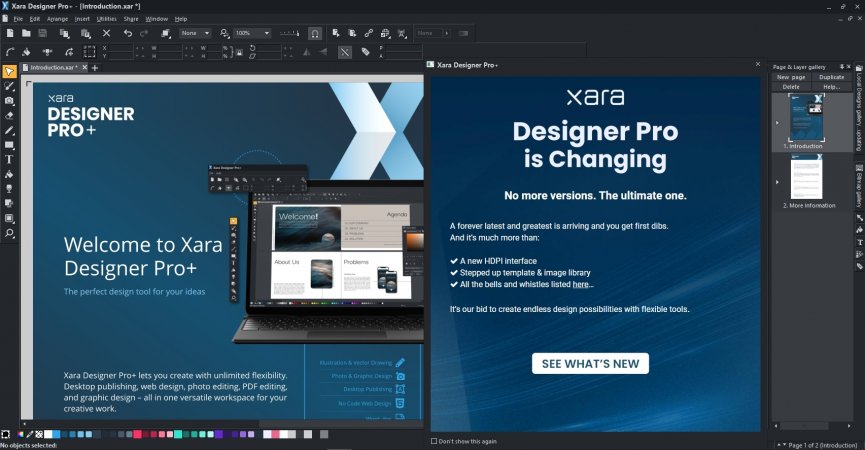Open the page navigation arrow in status bar
This screenshot has height=450, width=865.
click(781, 444)
